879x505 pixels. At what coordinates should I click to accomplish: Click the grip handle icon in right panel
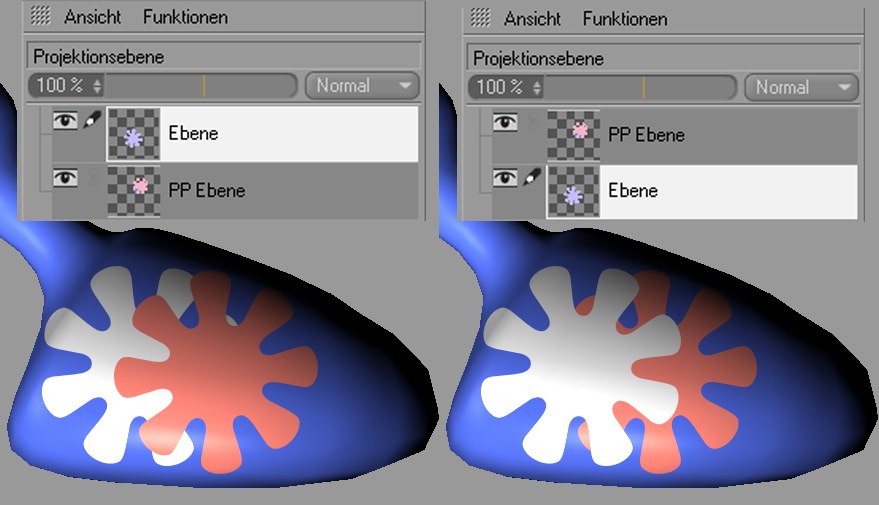click(480, 18)
